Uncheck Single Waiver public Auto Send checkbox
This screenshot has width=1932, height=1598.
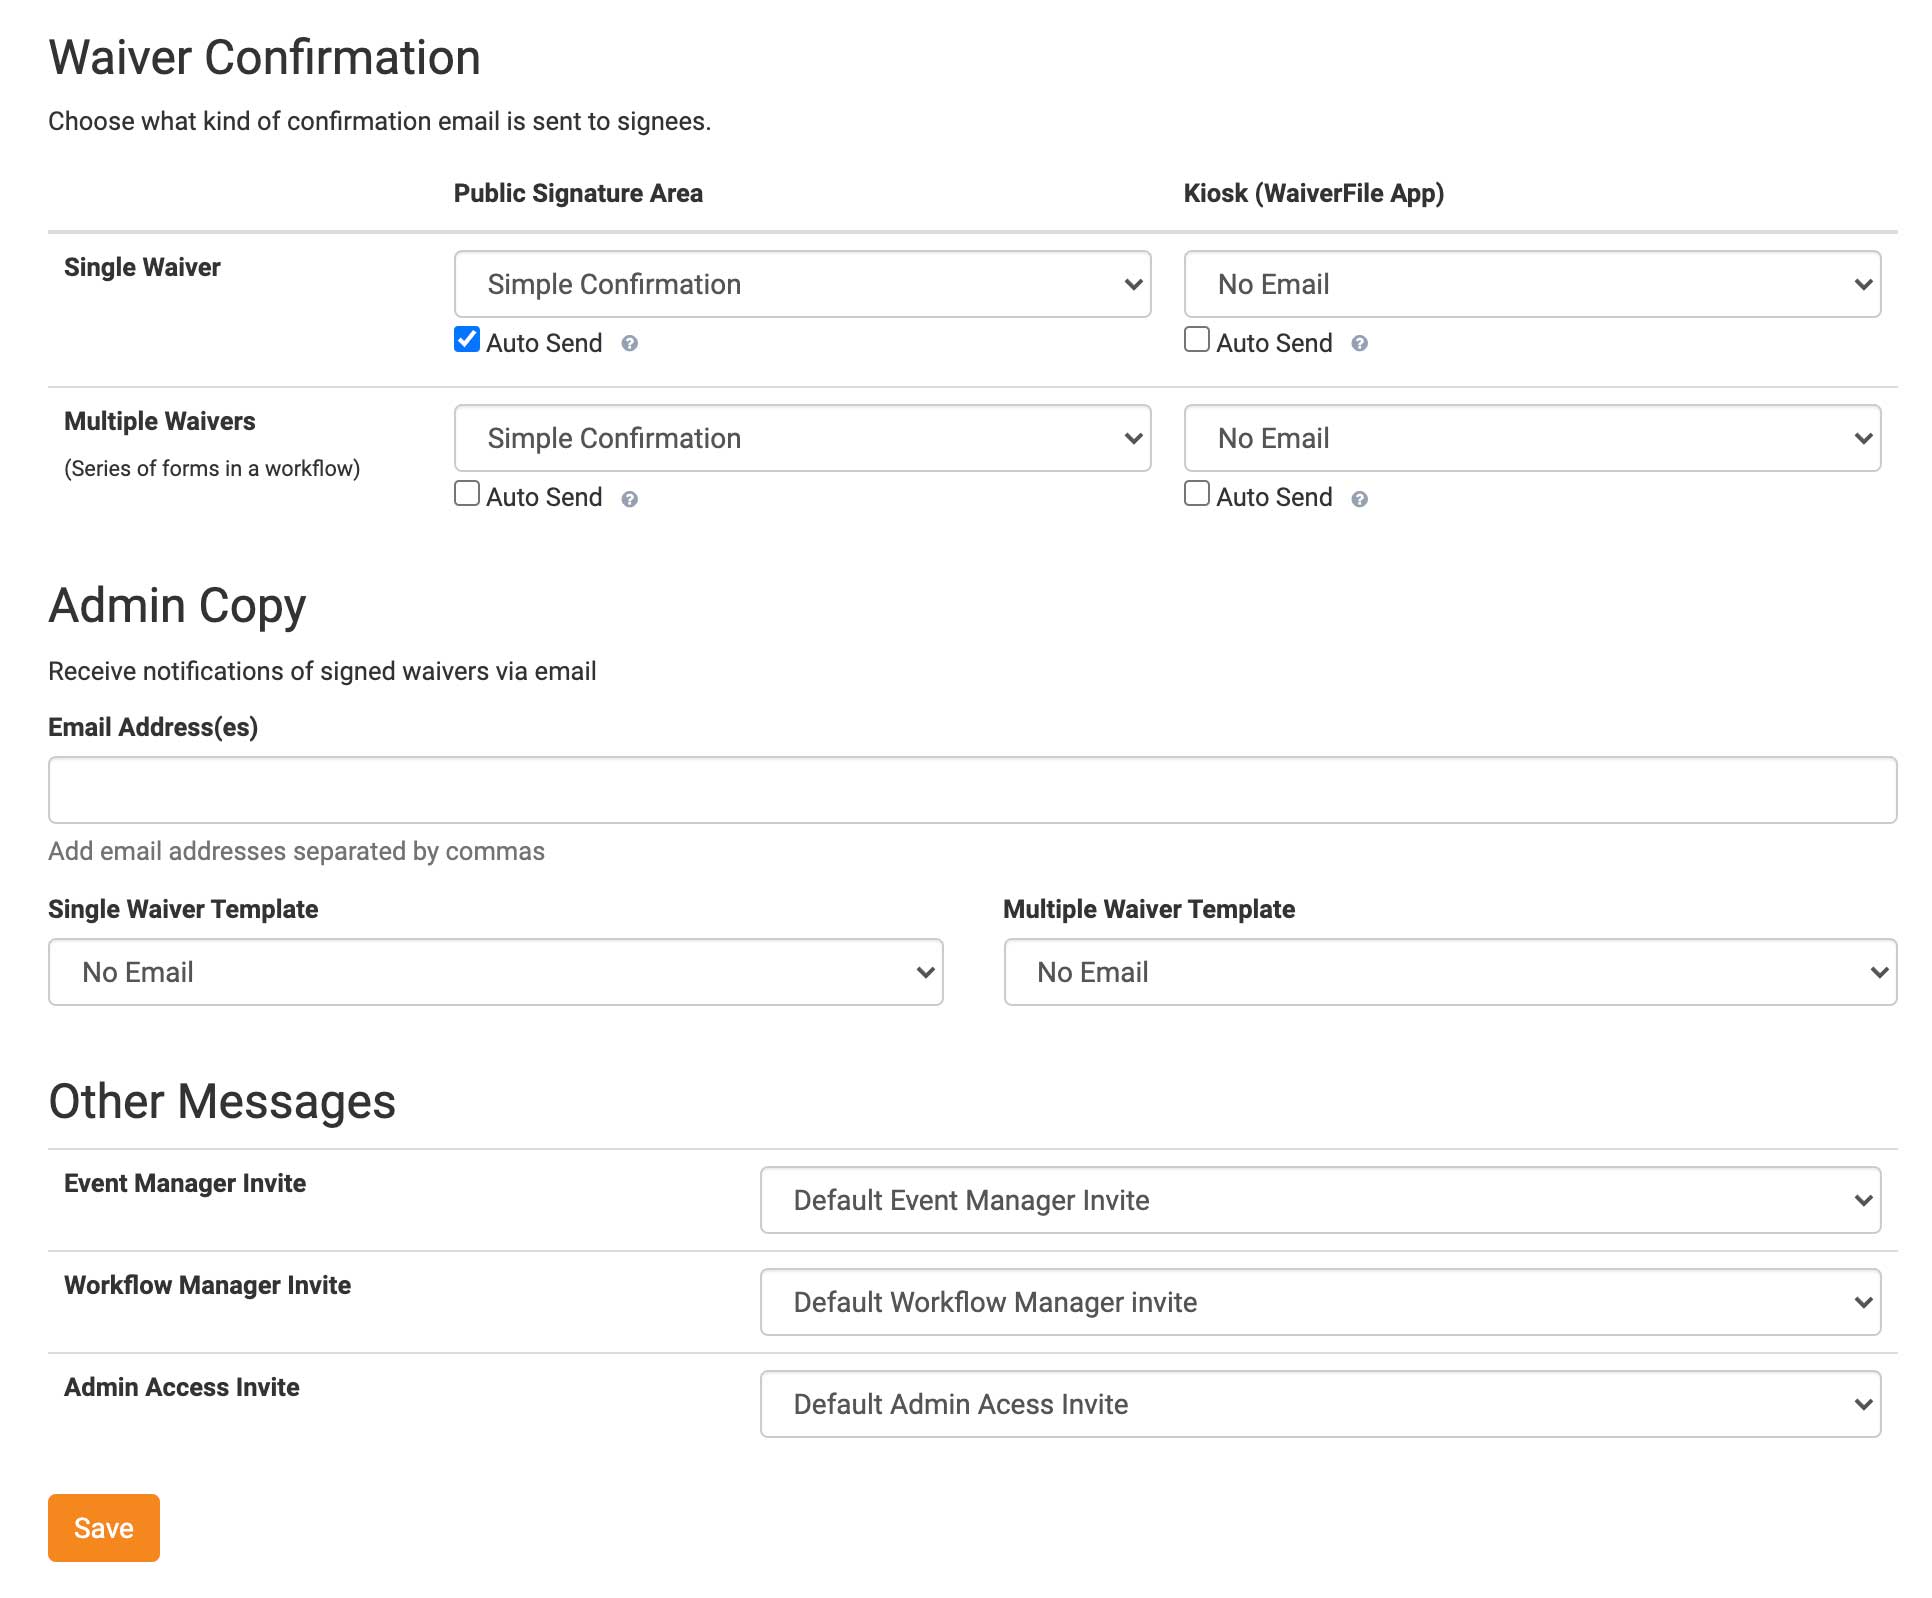coord(467,340)
